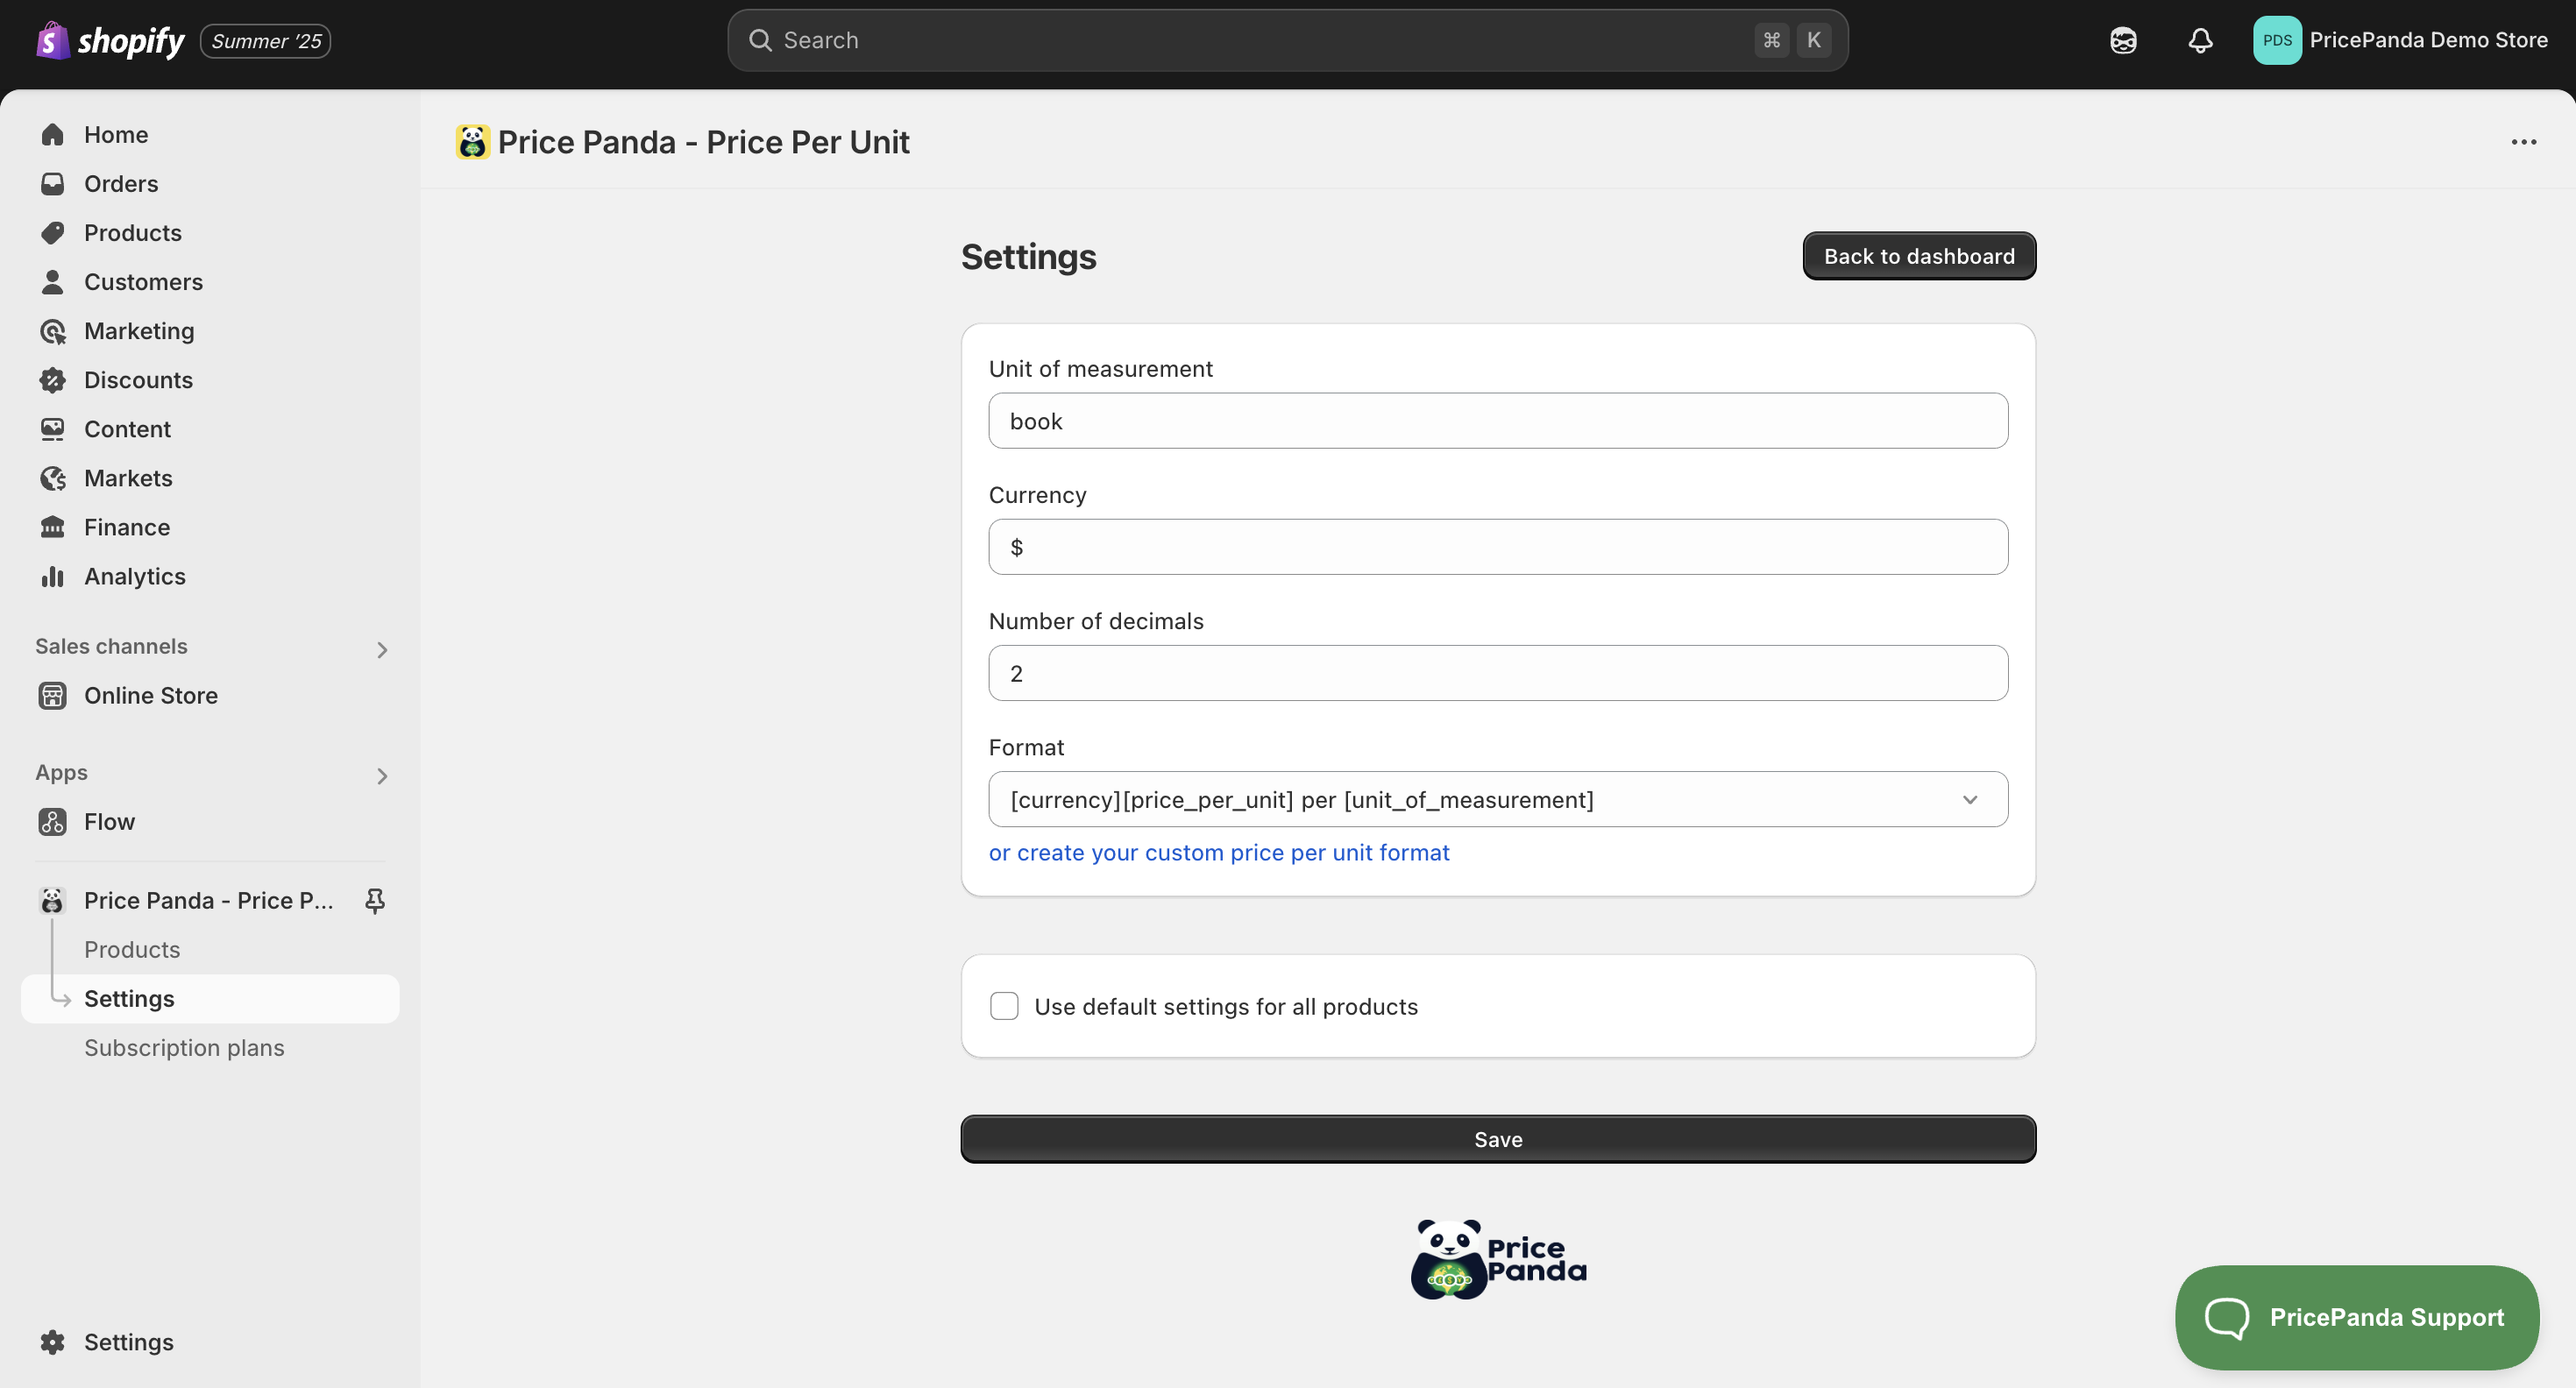The width and height of the screenshot is (2576, 1388).
Task: Open the Sidekick assistant icon in top bar
Action: pyautogui.click(x=2123, y=40)
